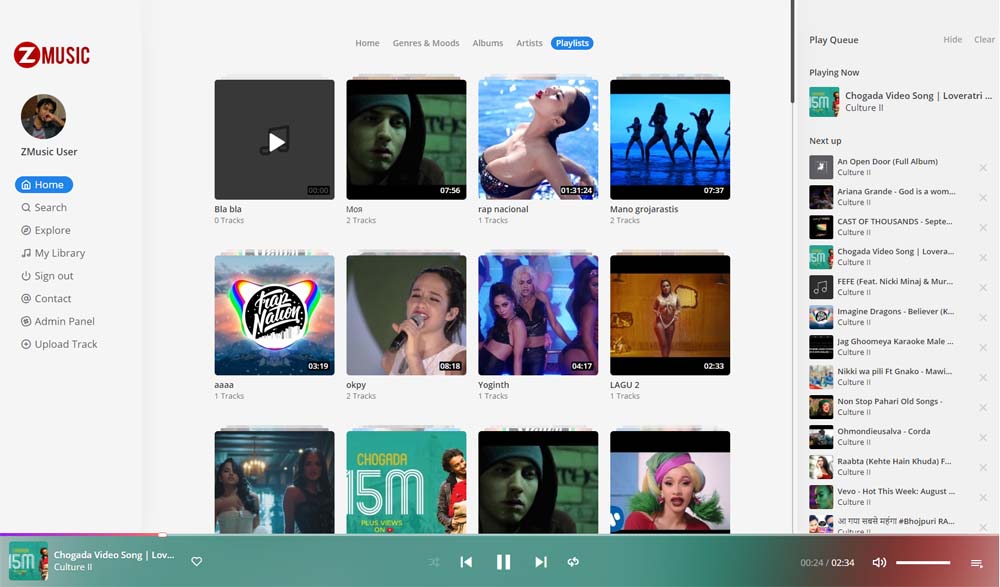Select An Open Door (Full Album) track
Screen dimensions: 1000x587
pyautogui.click(x=887, y=161)
